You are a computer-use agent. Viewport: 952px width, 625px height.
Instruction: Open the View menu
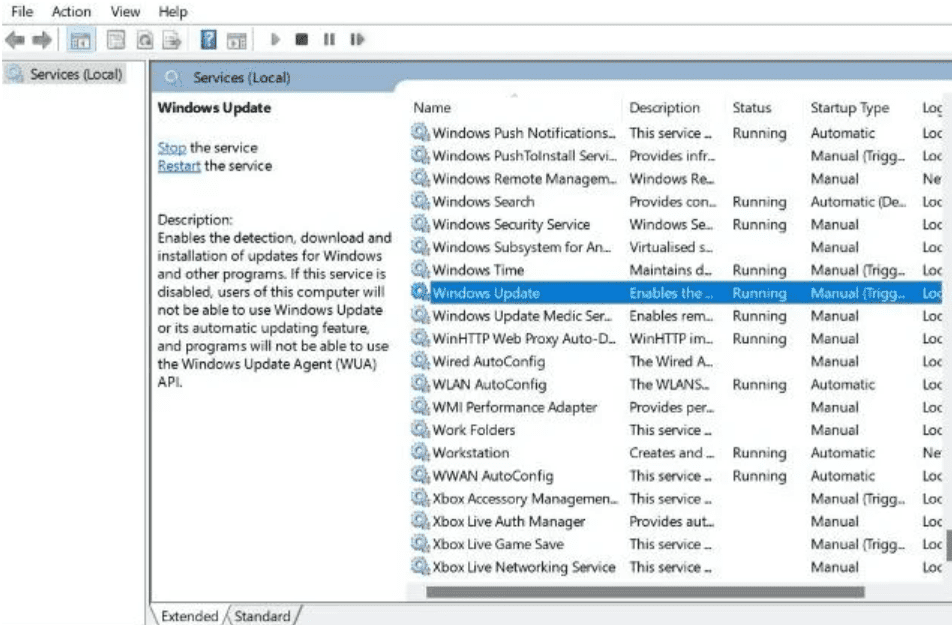coord(125,12)
